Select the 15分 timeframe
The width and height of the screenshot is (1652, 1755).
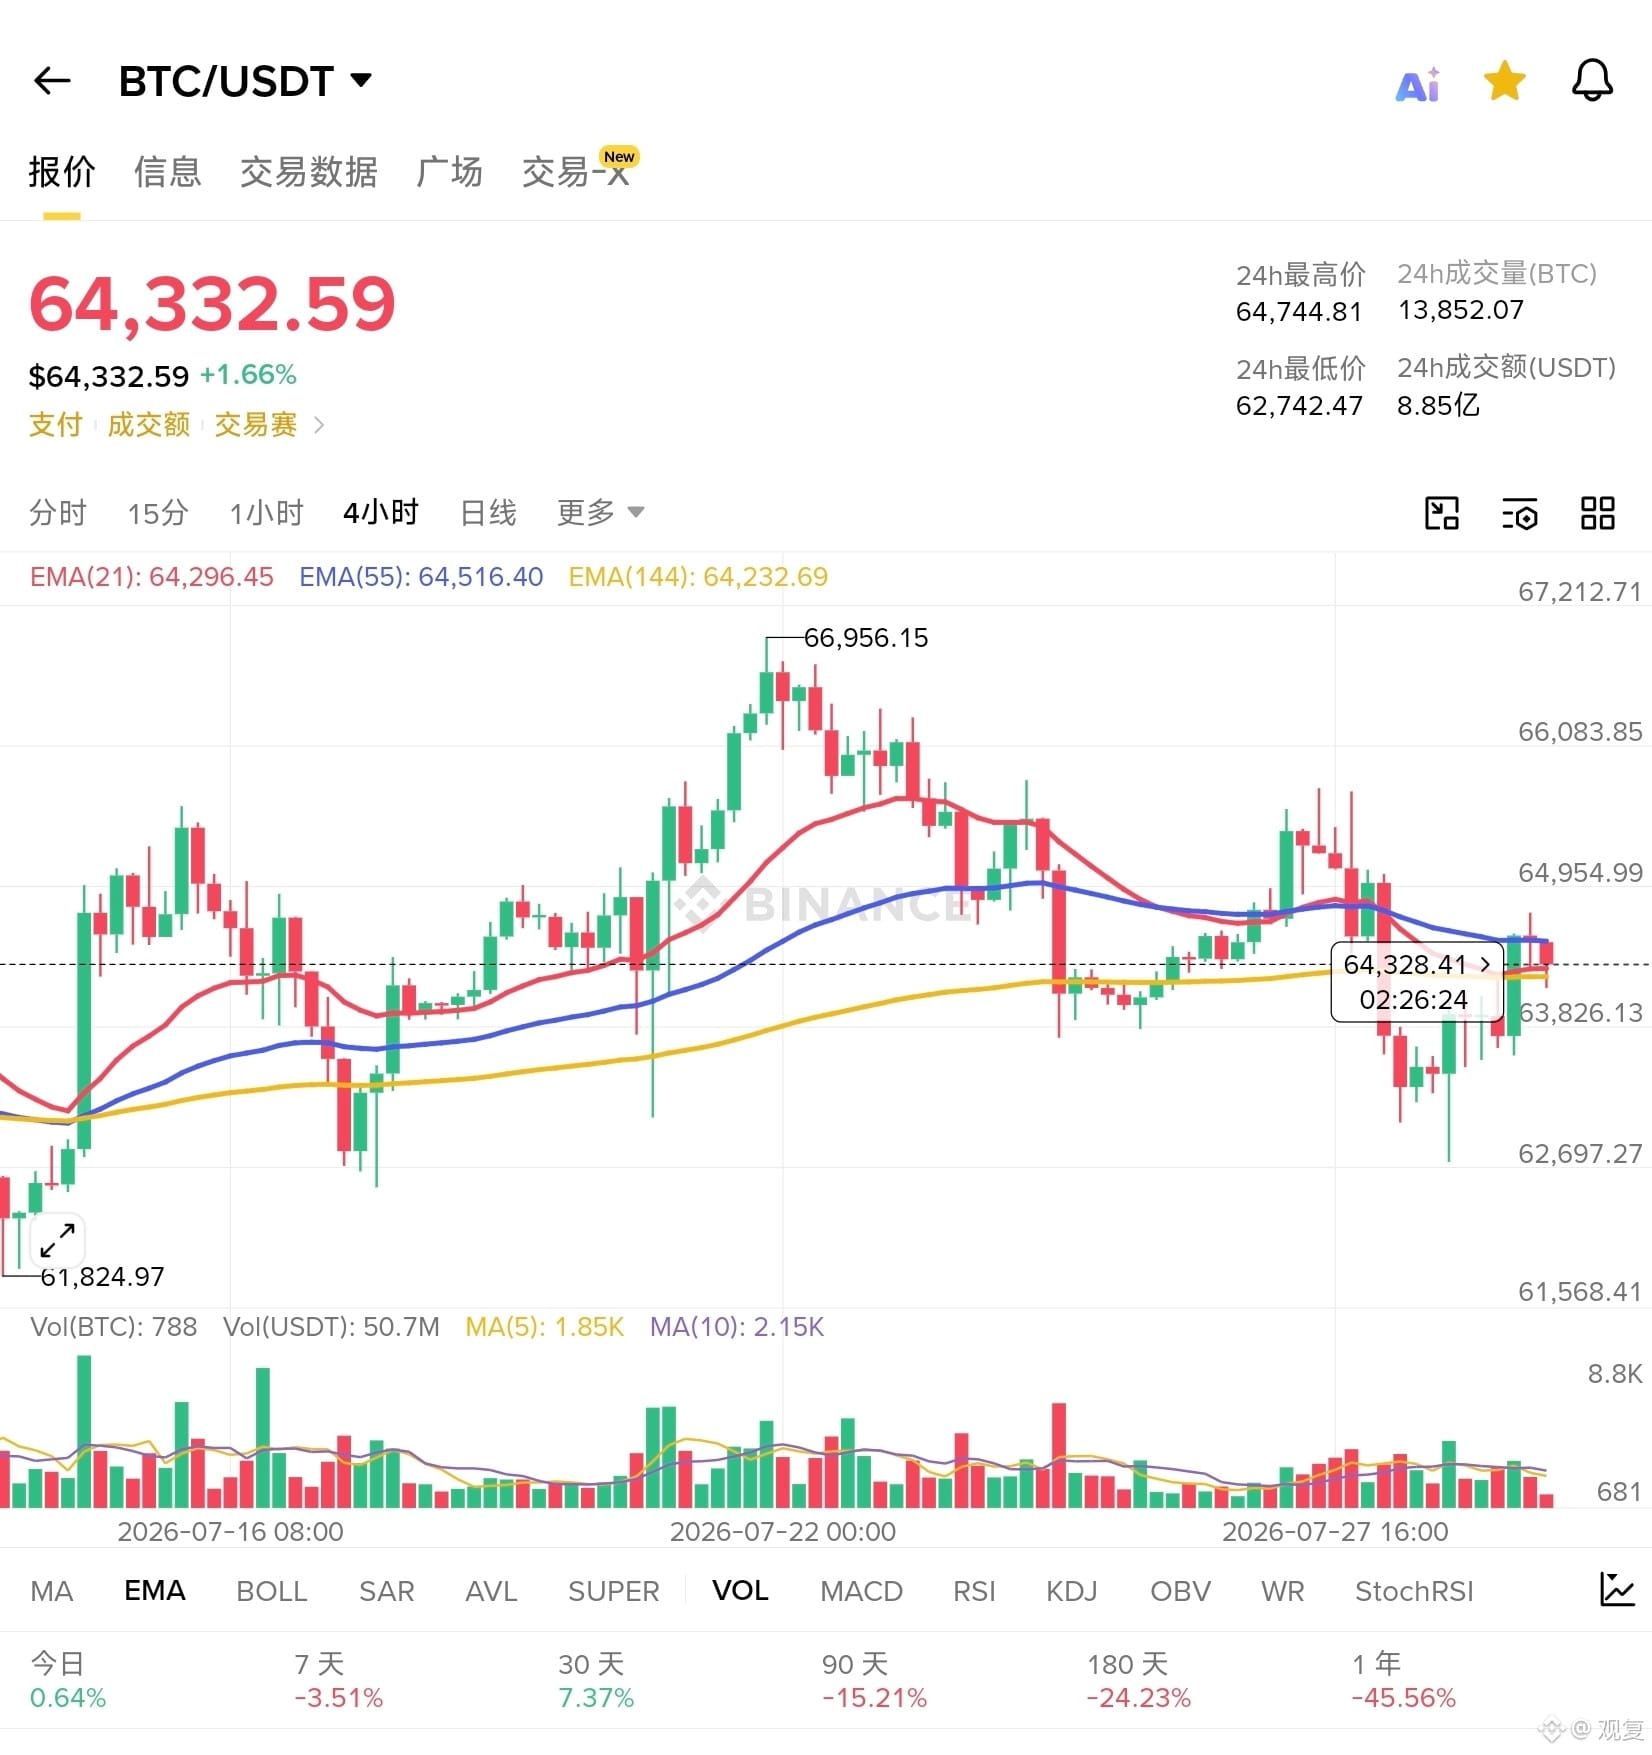click(157, 513)
